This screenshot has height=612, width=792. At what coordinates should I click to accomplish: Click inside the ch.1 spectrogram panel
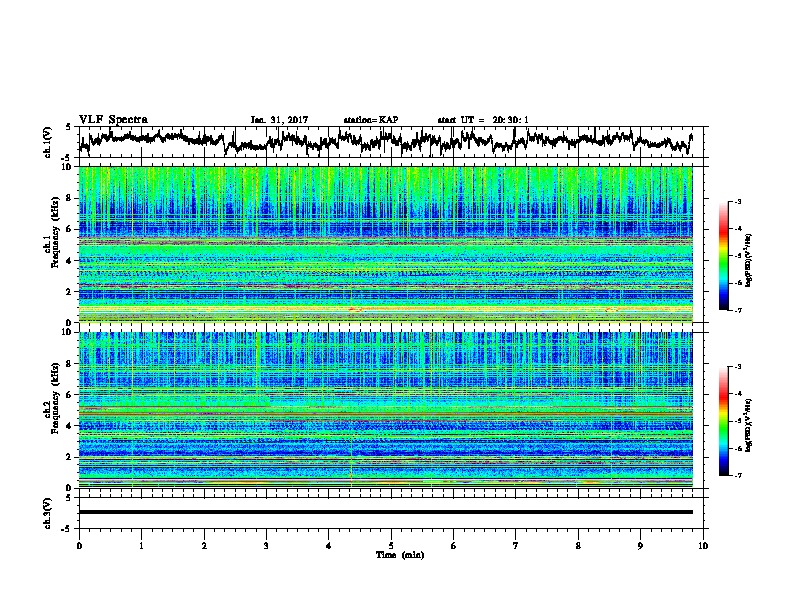click(x=385, y=244)
